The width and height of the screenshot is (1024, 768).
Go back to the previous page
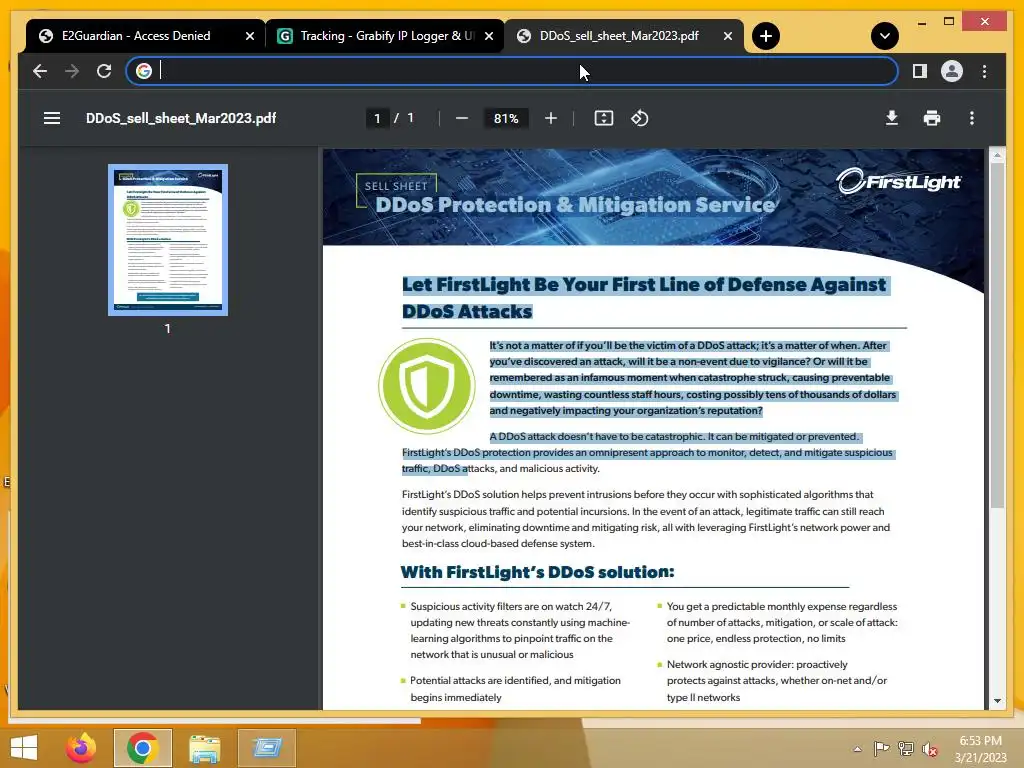click(40, 71)
